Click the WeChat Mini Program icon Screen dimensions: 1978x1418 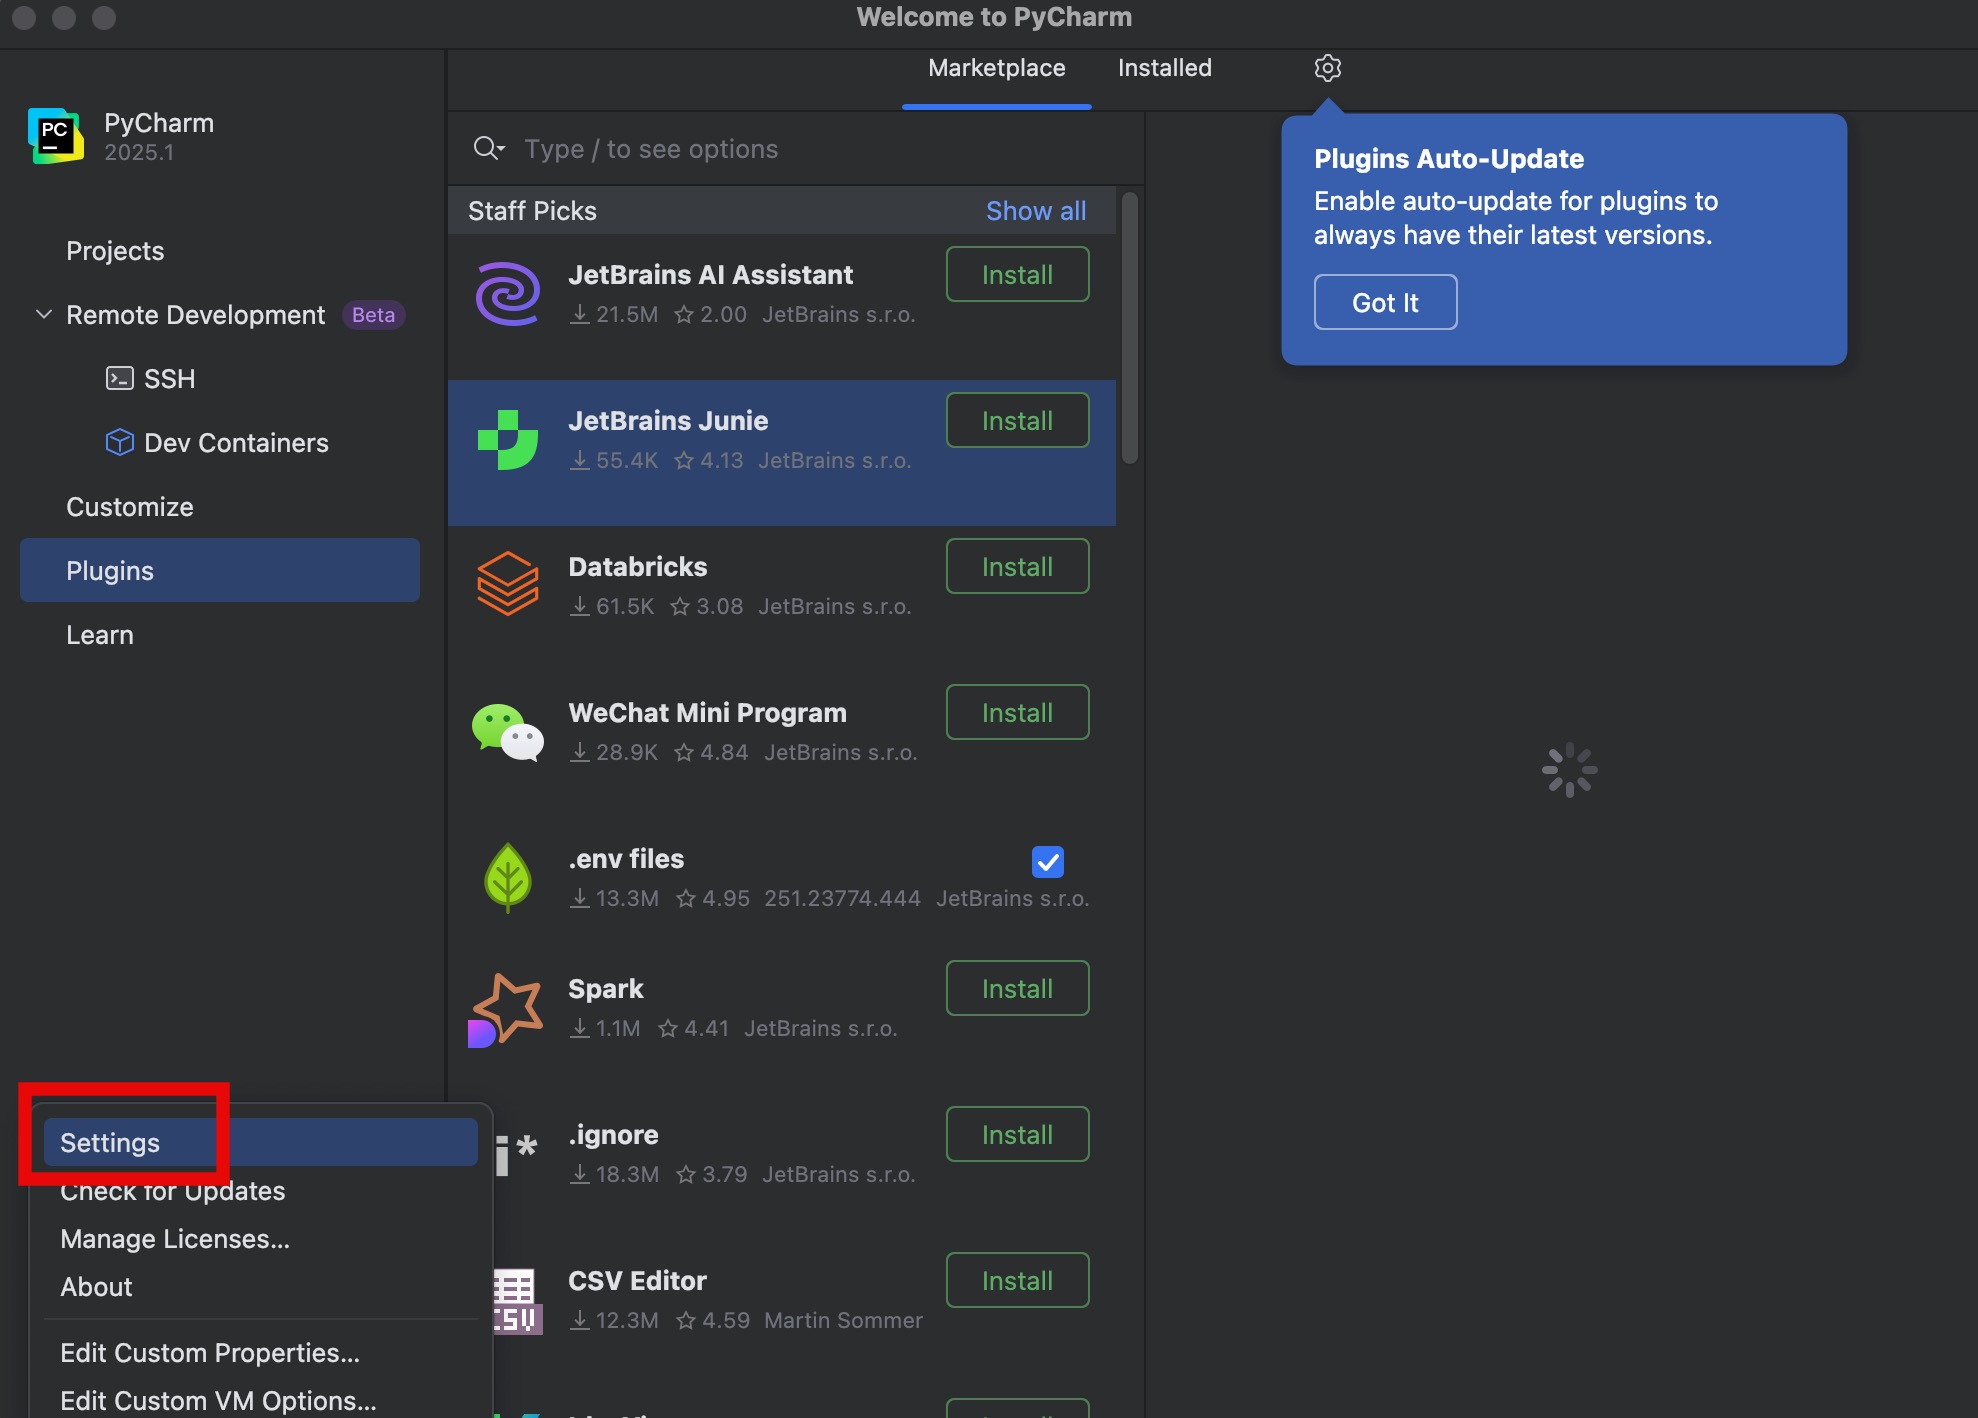point(508,732)
